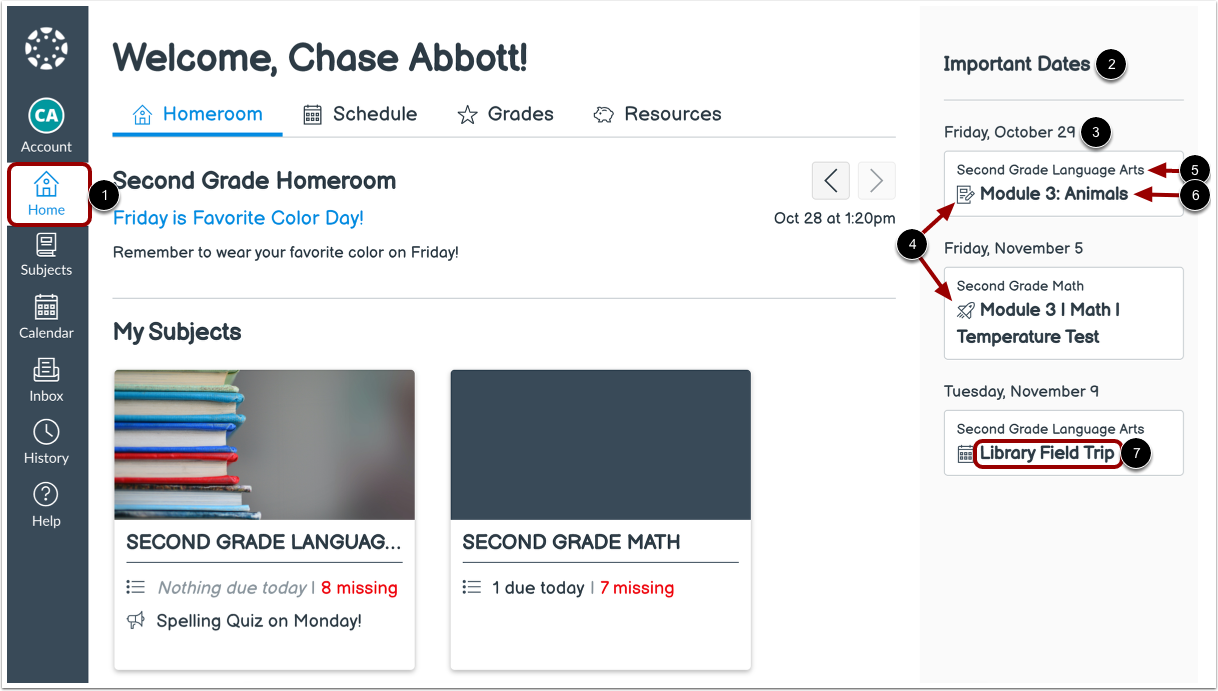
Task: Select the Homeroom tab
Action: point(198,114)
